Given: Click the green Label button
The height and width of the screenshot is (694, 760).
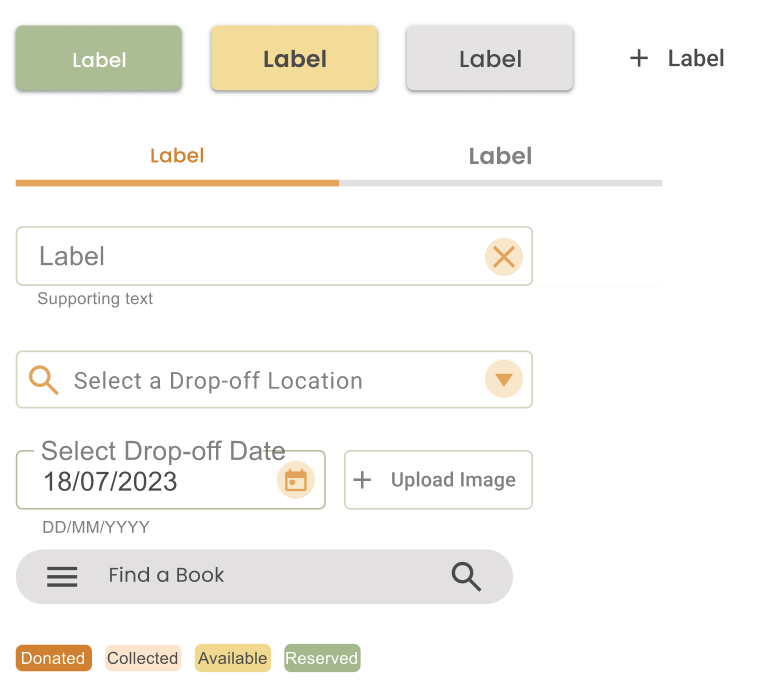Looking at the screenshot, I should click(x=99, y=58).
